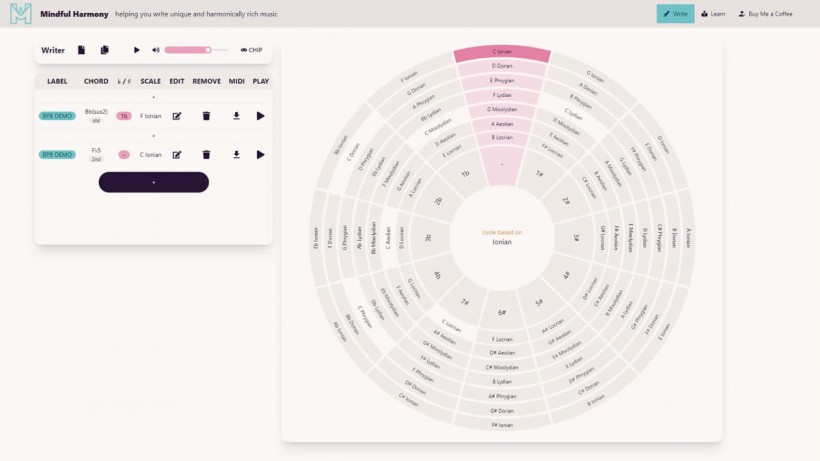820x461 pixels.
Task: Delete the Bb(sus2) chord row
Action: (x=206, y=116)
